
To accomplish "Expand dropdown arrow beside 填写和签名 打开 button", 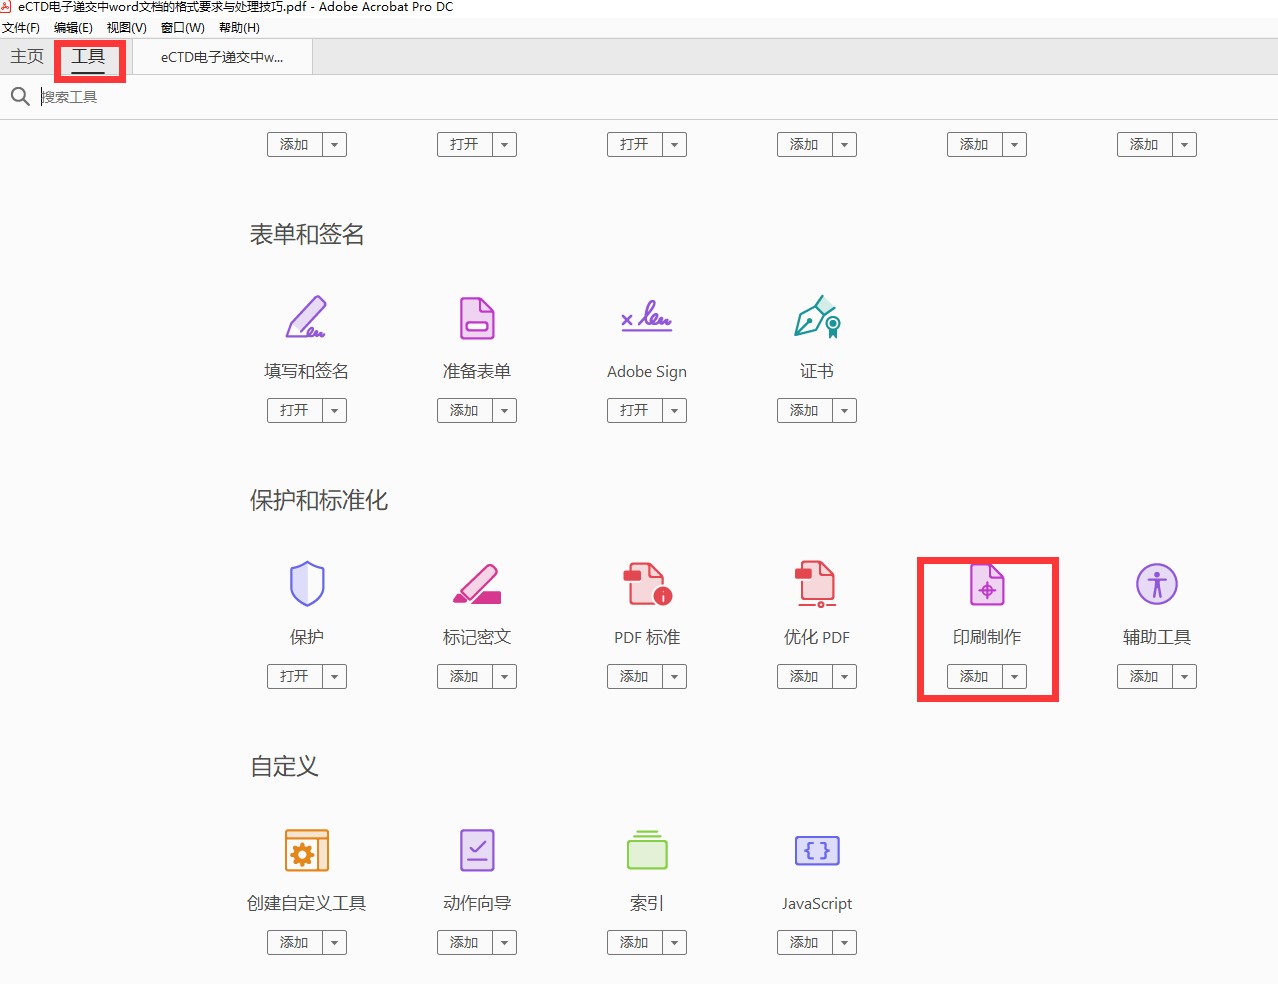I will click(x=334, y=411).
